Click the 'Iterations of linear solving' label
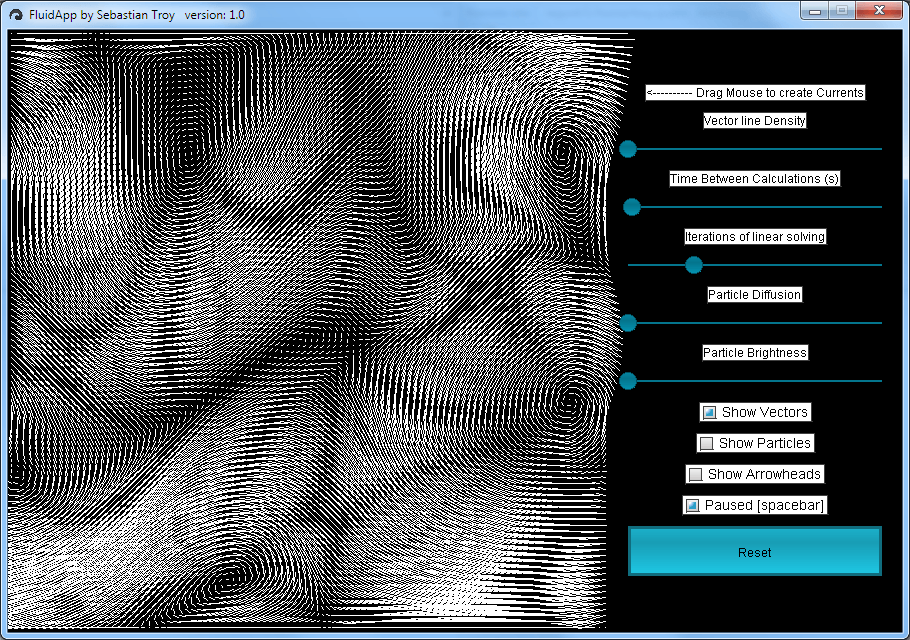 point(754,237)
